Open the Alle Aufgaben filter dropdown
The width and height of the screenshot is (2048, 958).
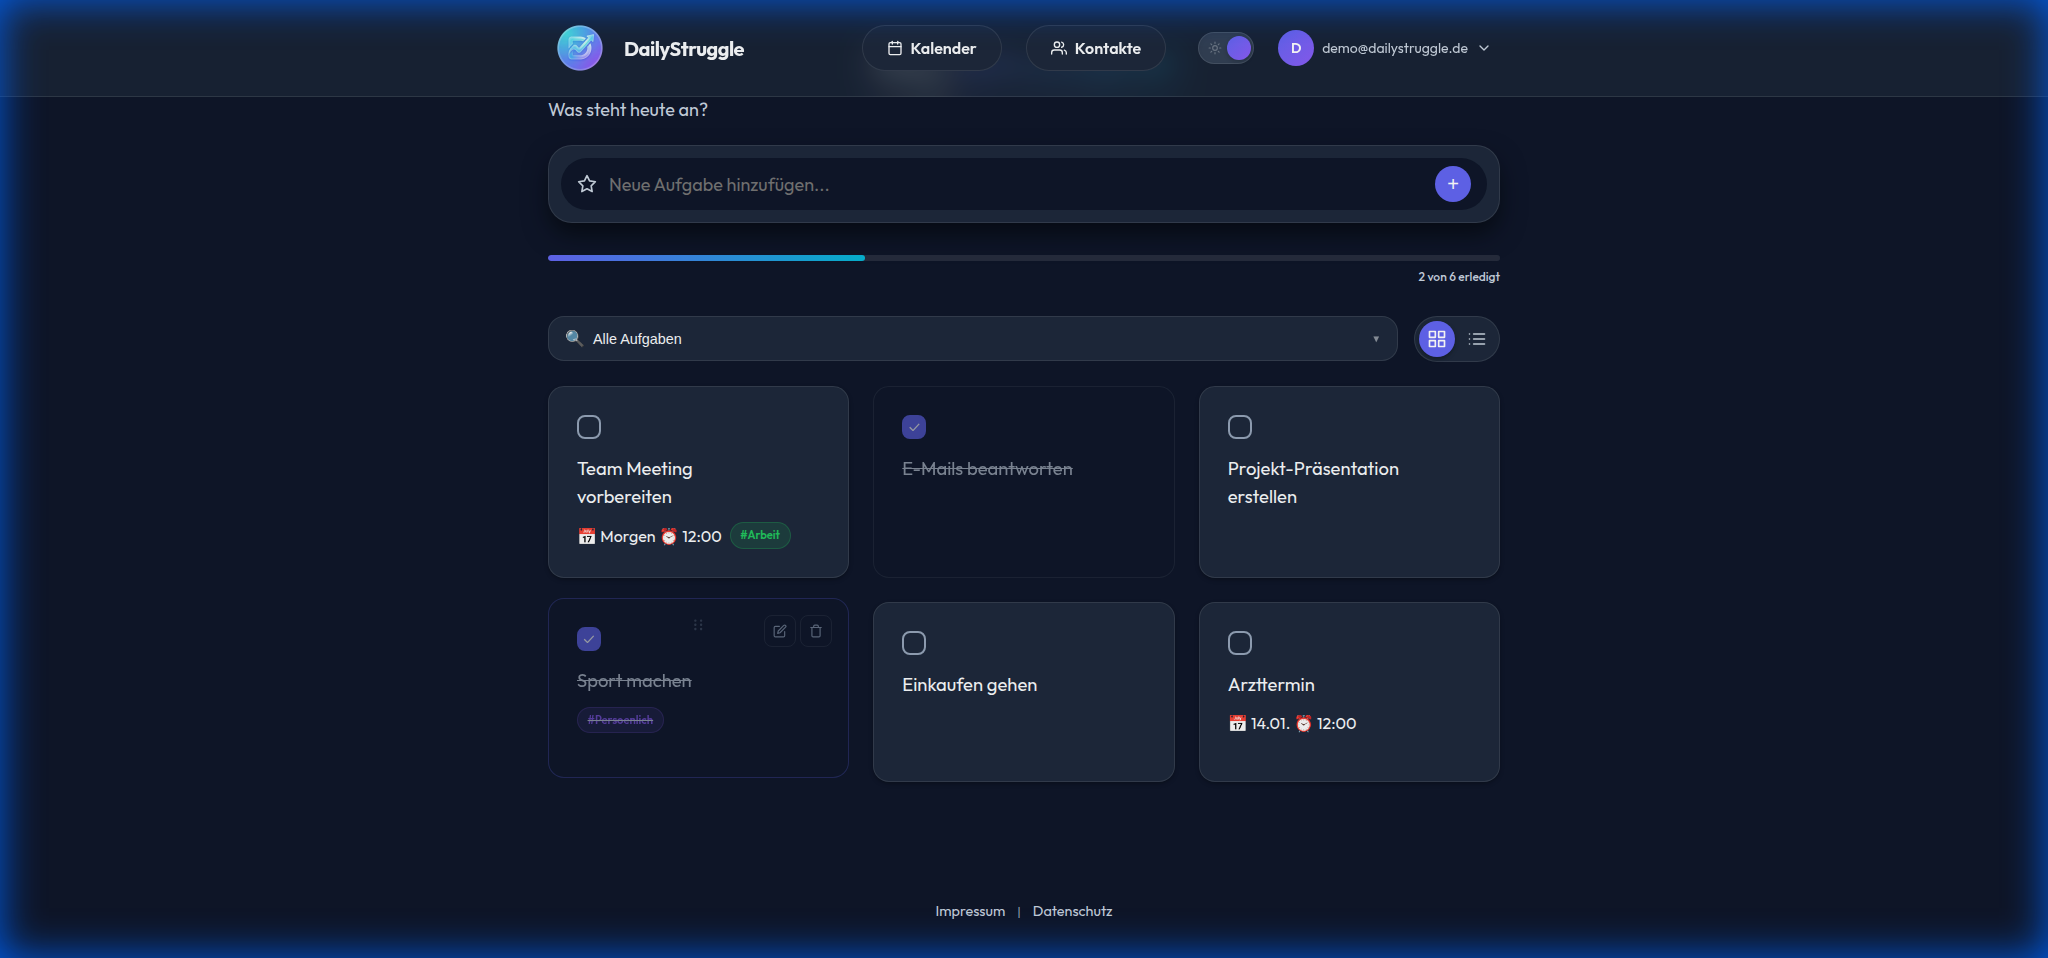click(x=971, y=338)
